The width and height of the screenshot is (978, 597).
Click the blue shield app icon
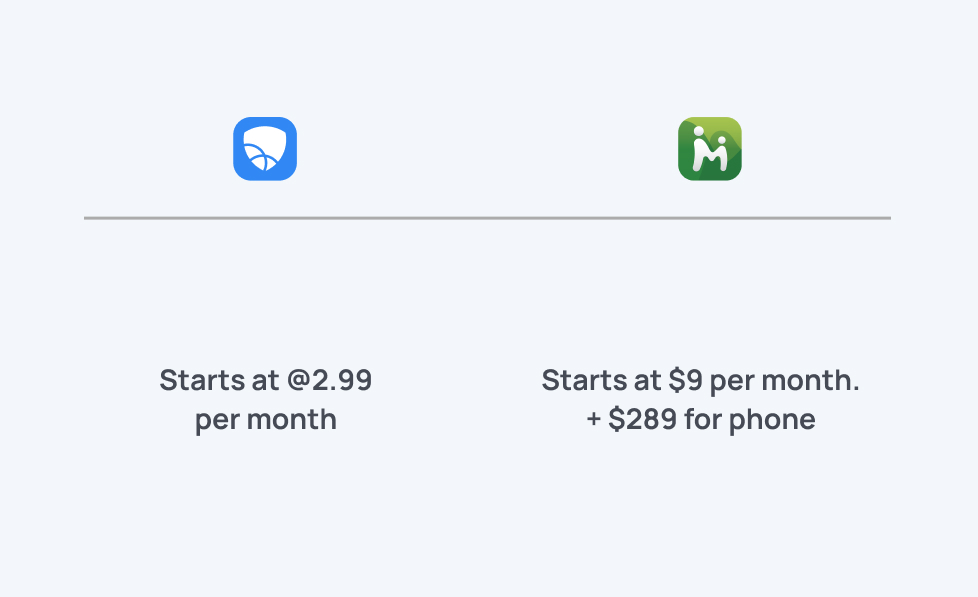[x=265, y=149]
